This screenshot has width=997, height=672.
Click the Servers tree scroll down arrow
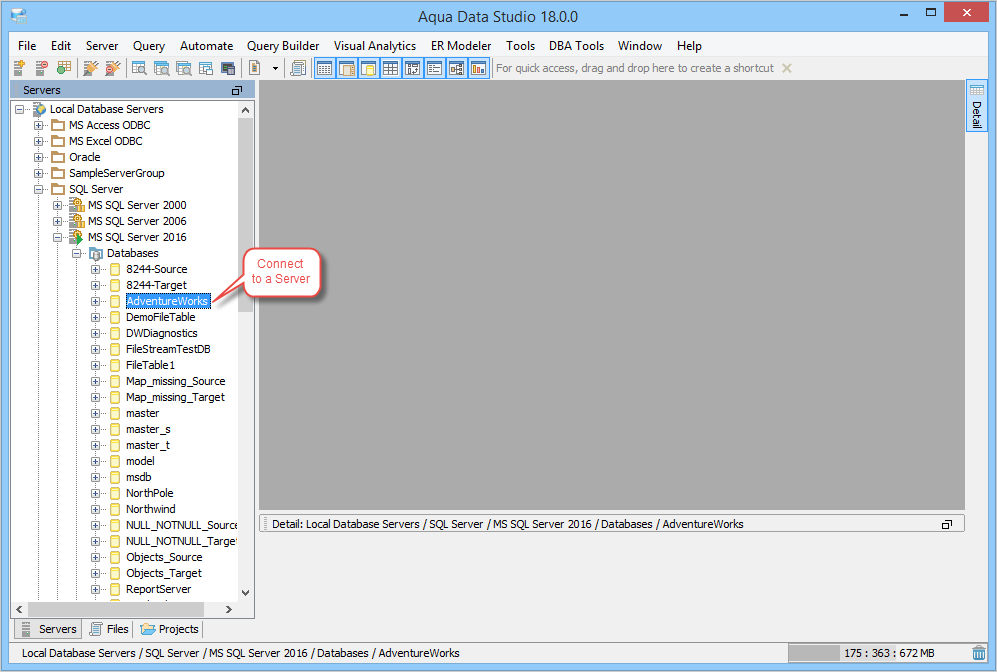245,593
